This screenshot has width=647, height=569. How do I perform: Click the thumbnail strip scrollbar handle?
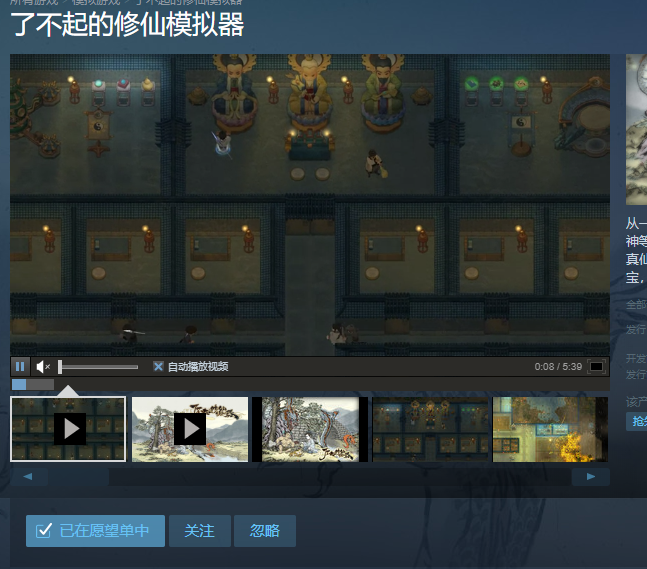78,477
